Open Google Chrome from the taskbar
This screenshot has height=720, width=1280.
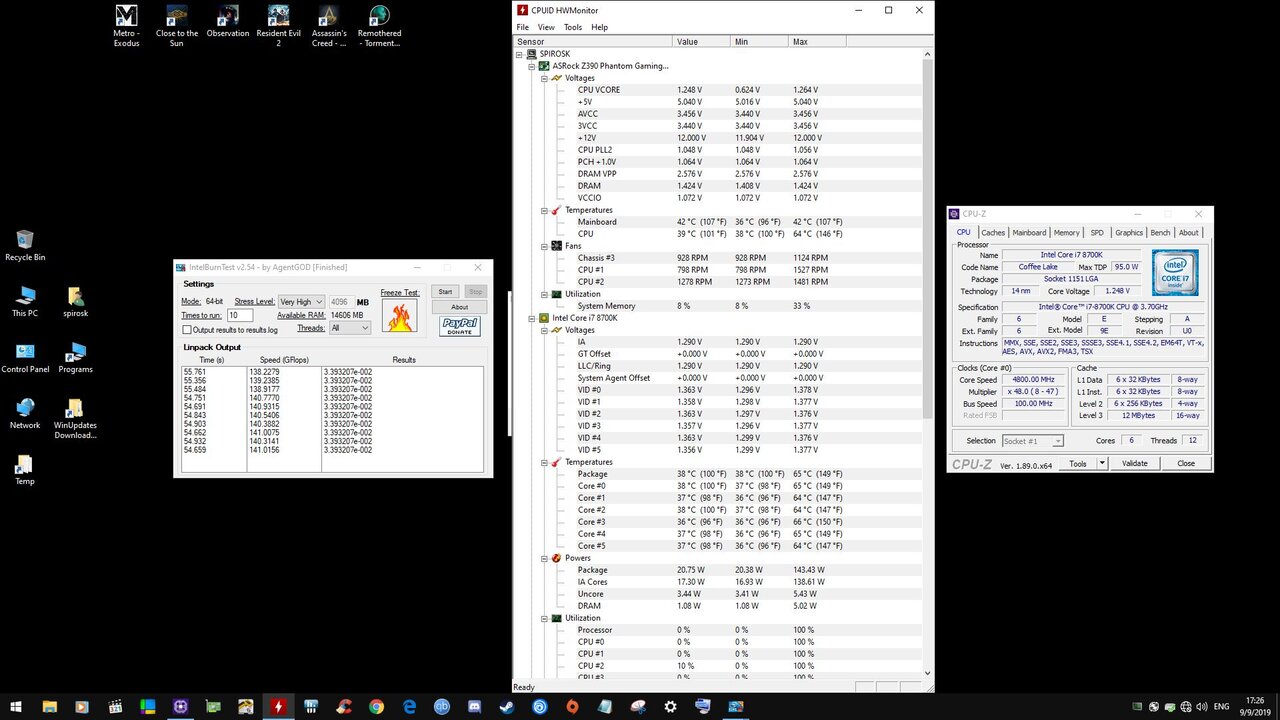pos(376,706)
